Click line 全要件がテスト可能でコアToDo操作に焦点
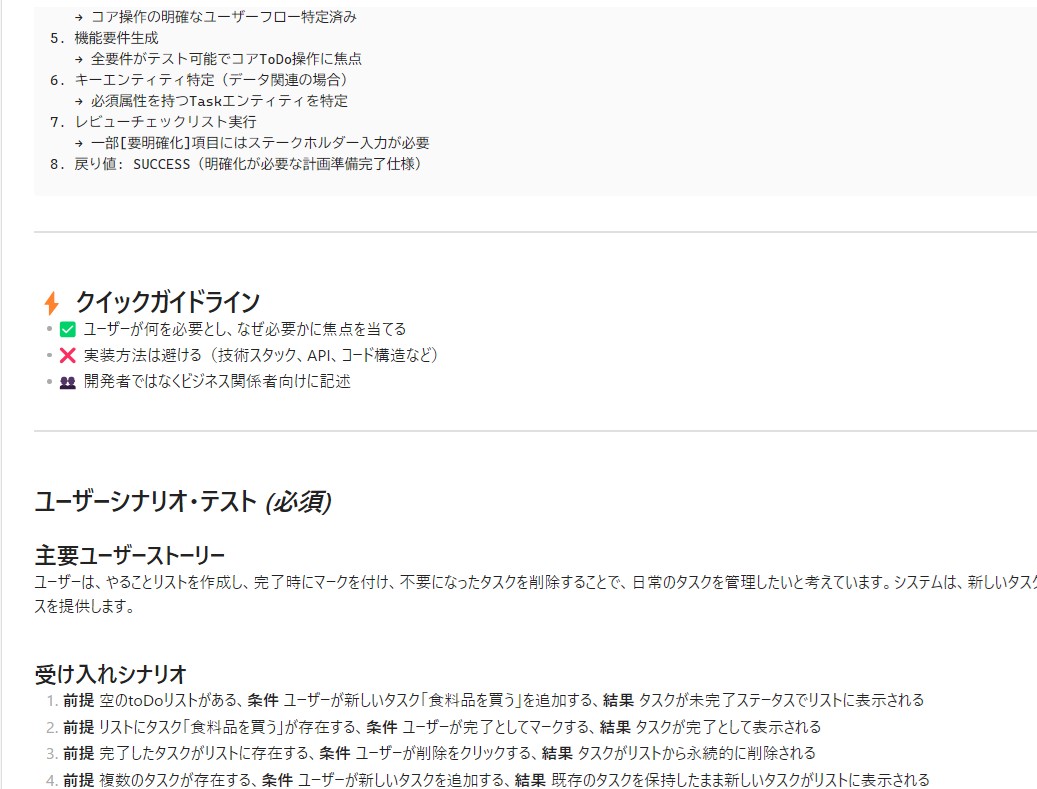Image resolution: width=1037 pixels, height=789 pixels. (x=218, y=59)
